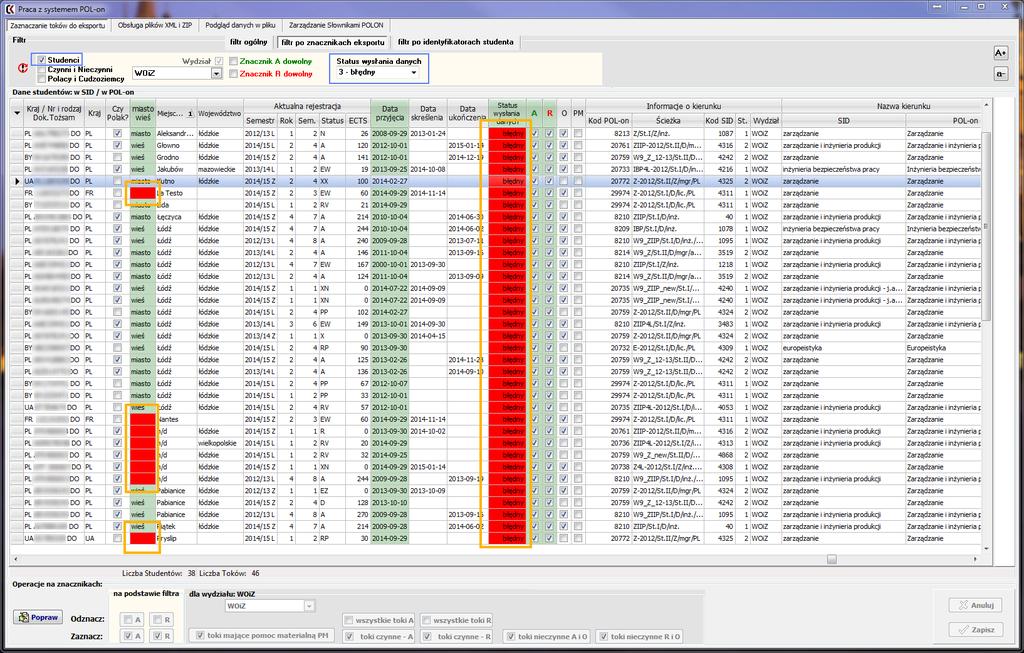Open Zarządzanie Słownikami POLON tab

pos(336,25)
